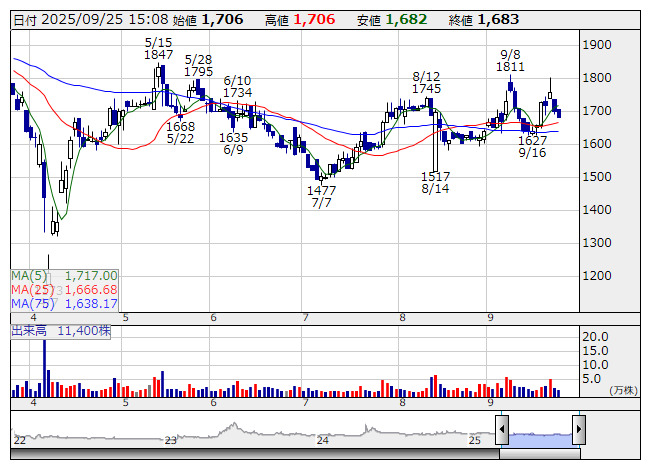Click the 安値 low price value
This screenshot has width=653, height=470.
point(407,19)
